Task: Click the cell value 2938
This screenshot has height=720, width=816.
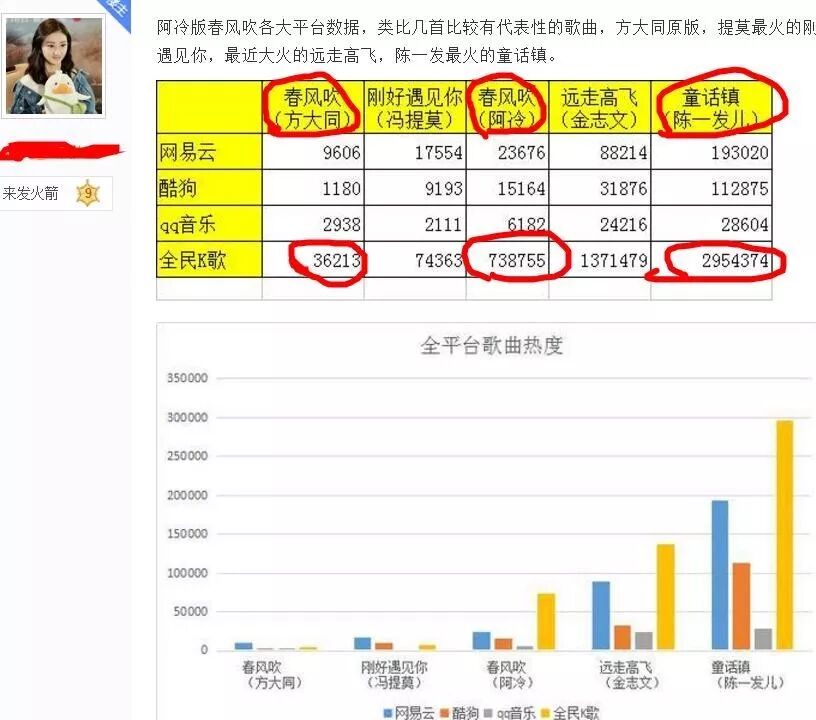Action: point(341,224)
